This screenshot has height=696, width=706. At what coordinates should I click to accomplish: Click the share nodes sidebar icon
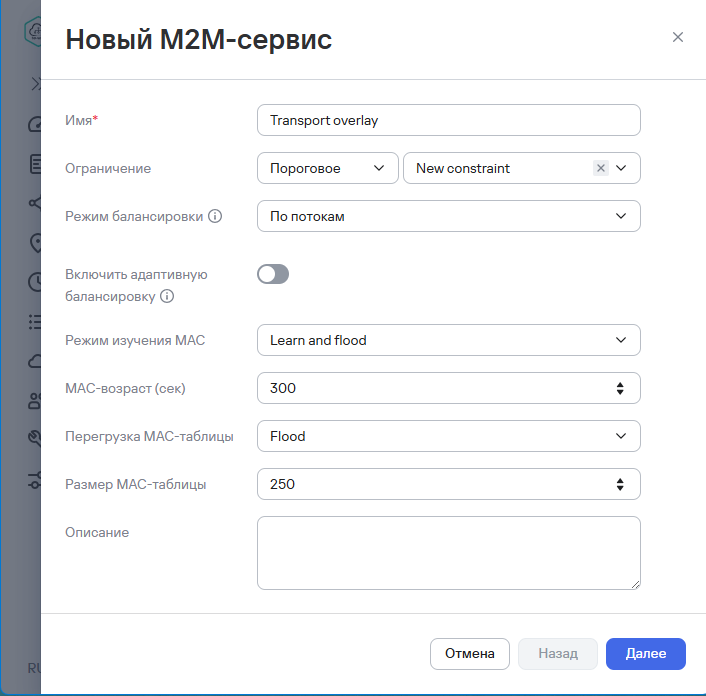(x=35, y=203)
